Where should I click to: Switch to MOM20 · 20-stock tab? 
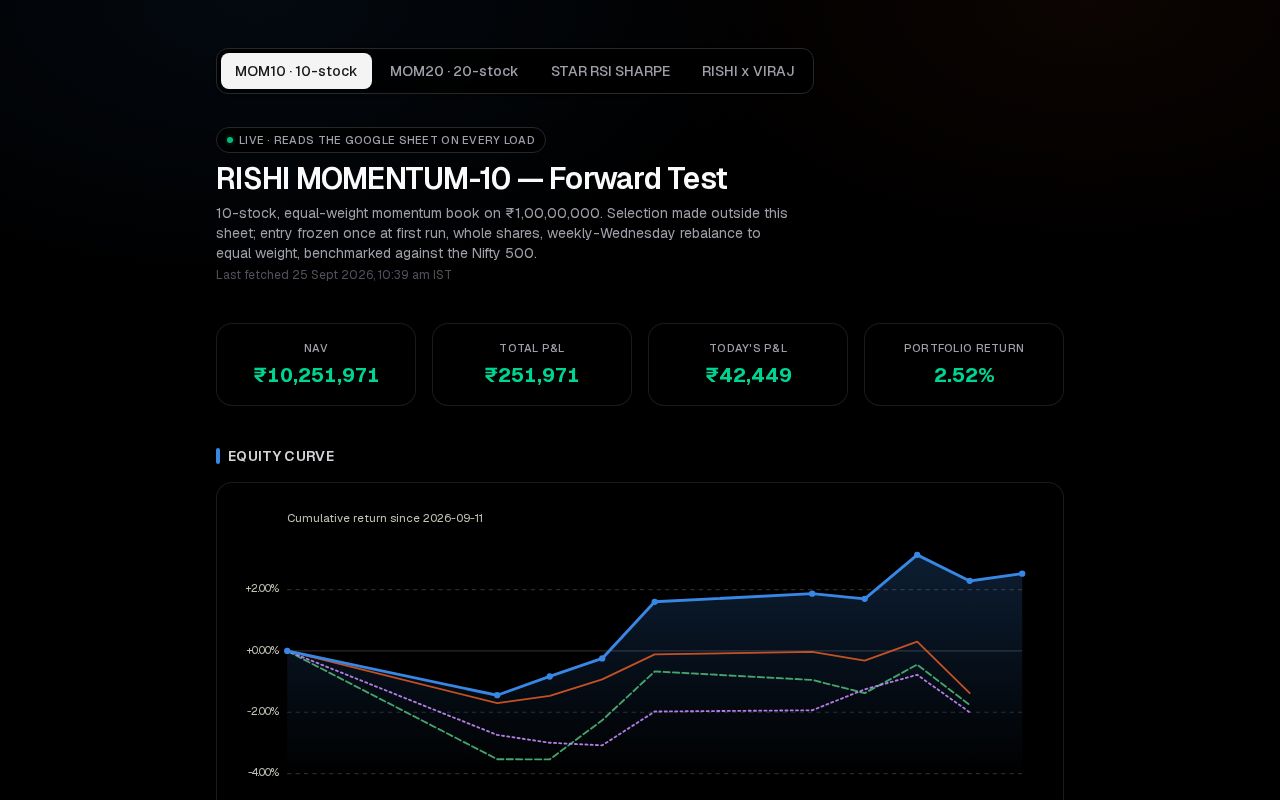(x=454, y=71)
